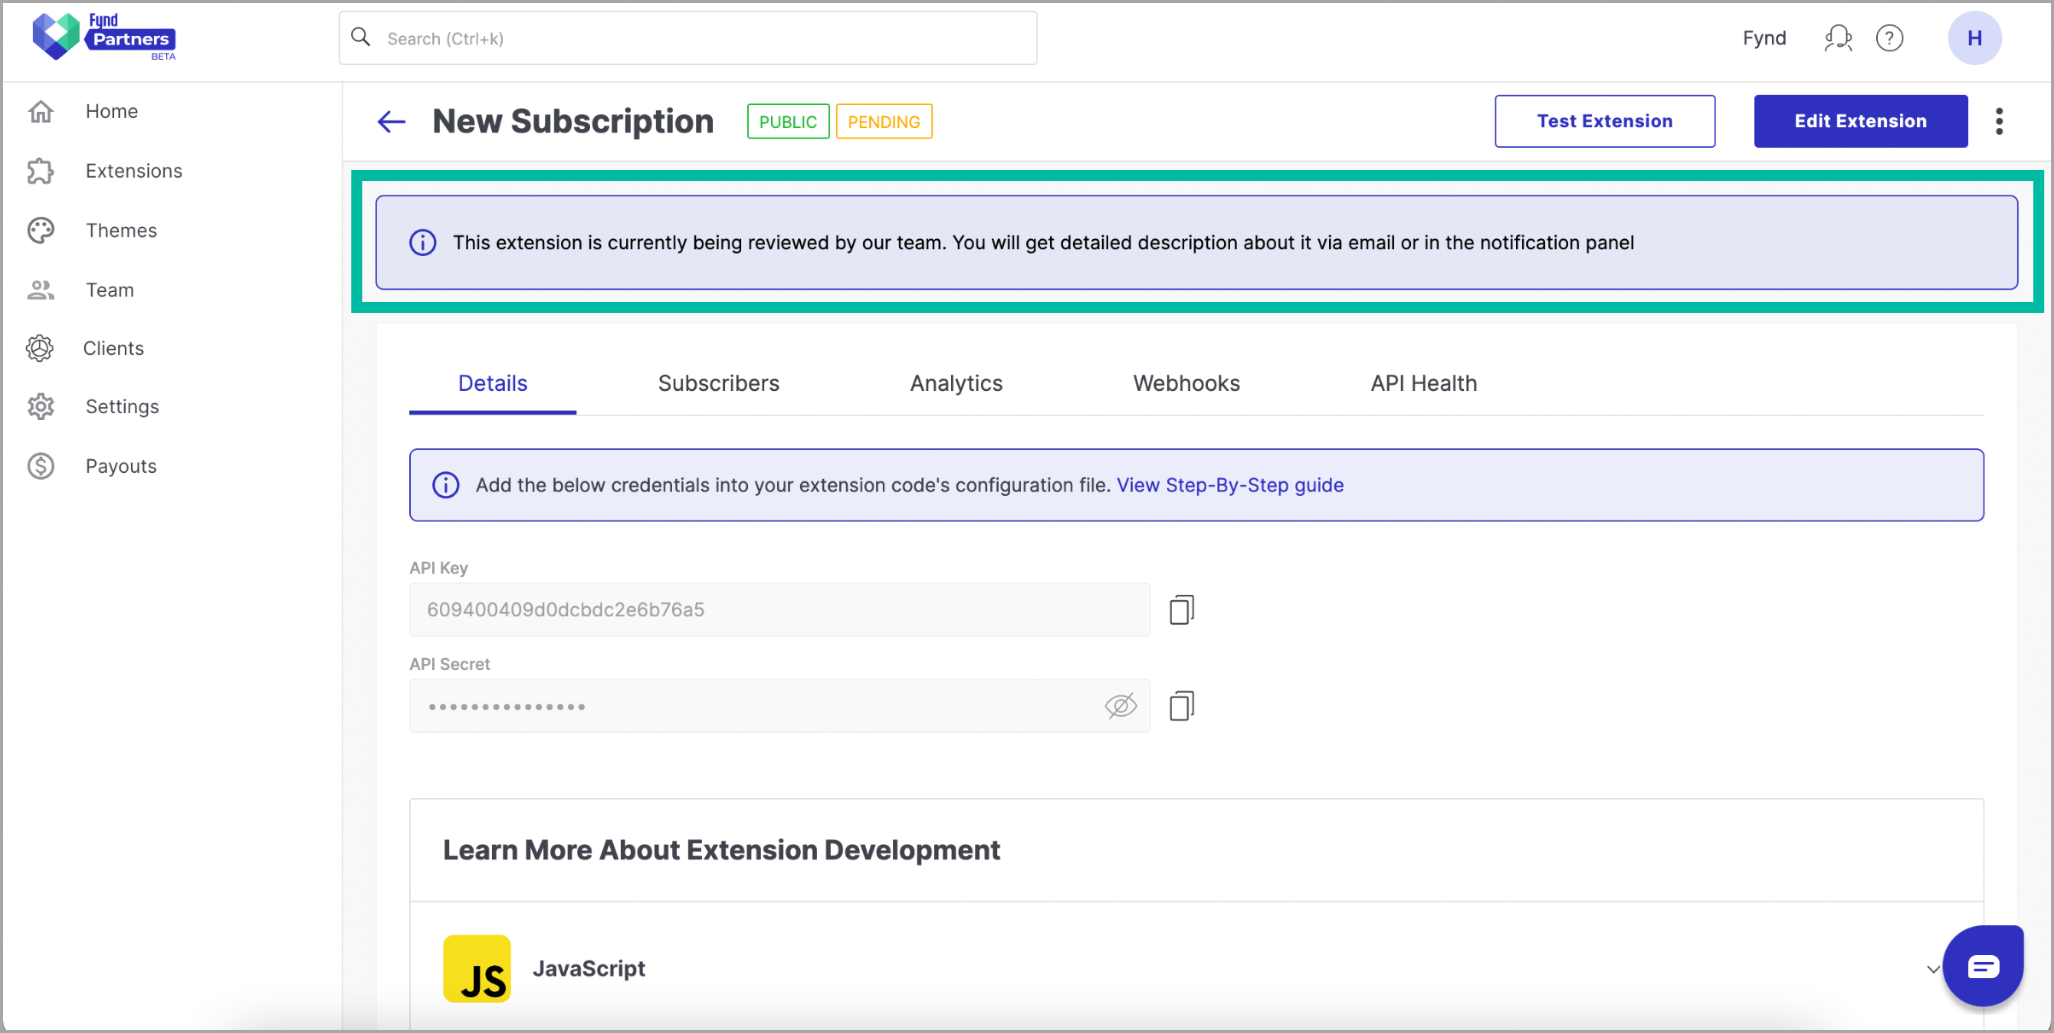Open the help question mark icon

click(x=1889, y=38)
